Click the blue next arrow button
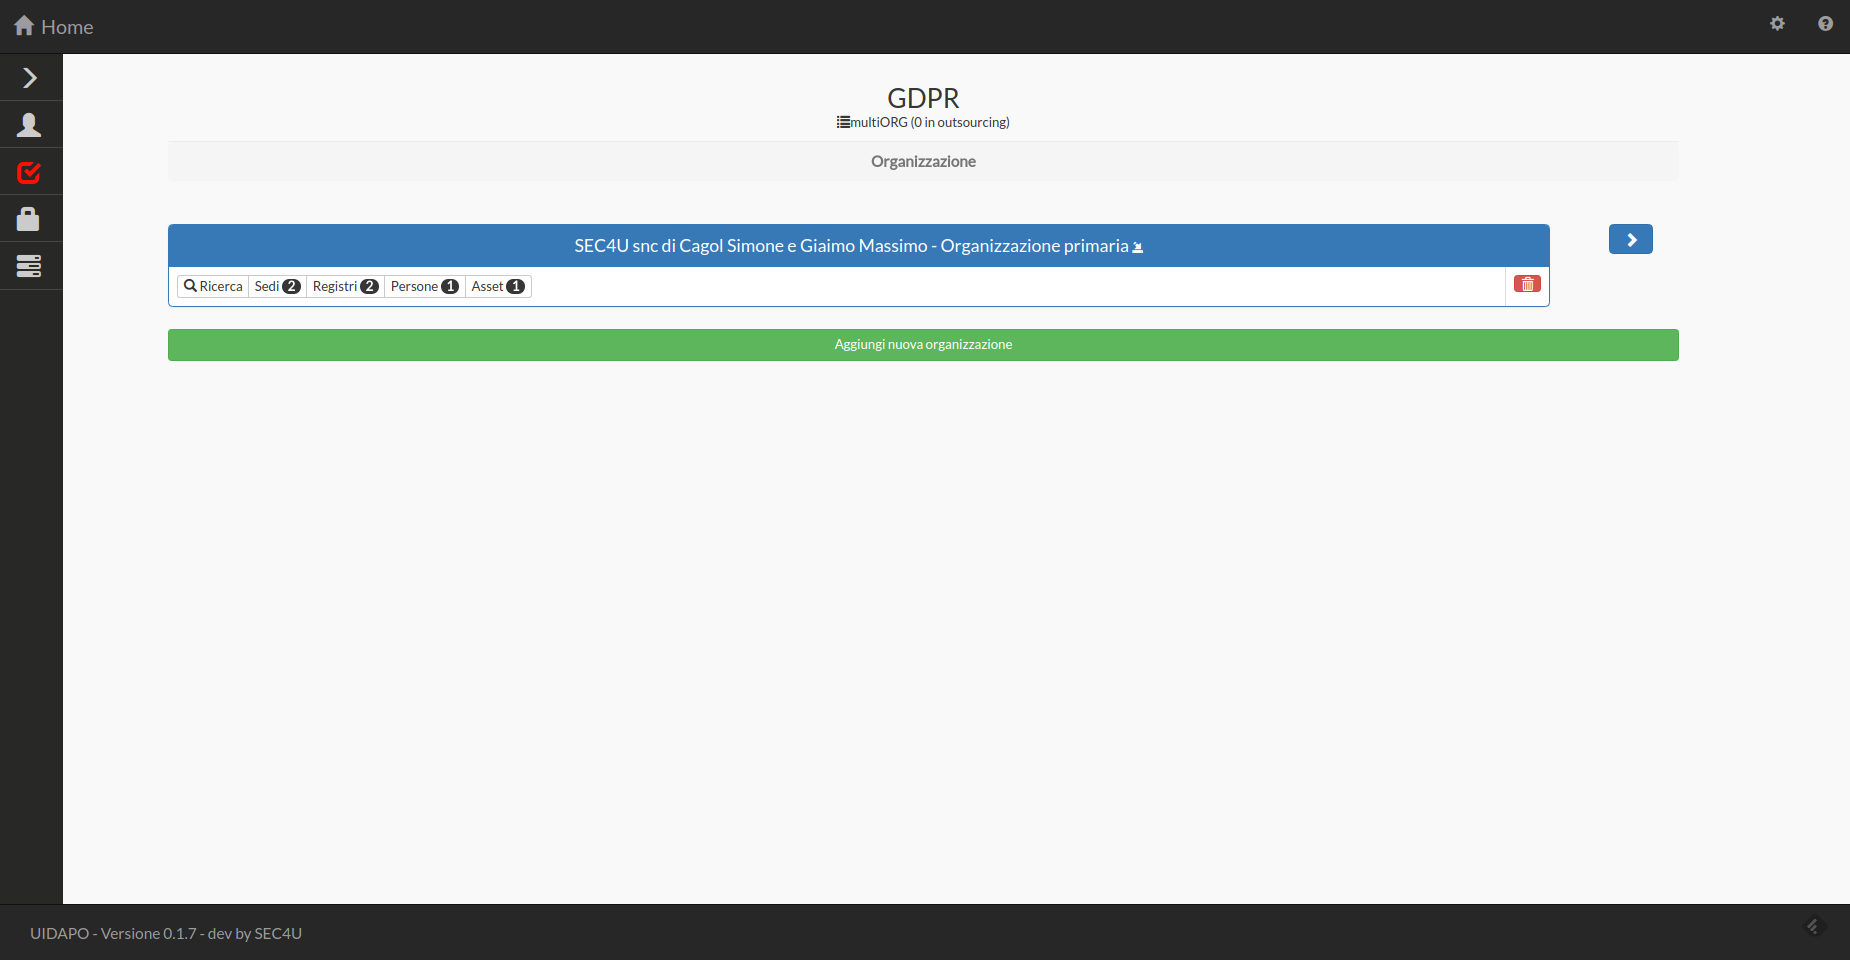Screen dimensions: 1850x960 click(1630, 239)
